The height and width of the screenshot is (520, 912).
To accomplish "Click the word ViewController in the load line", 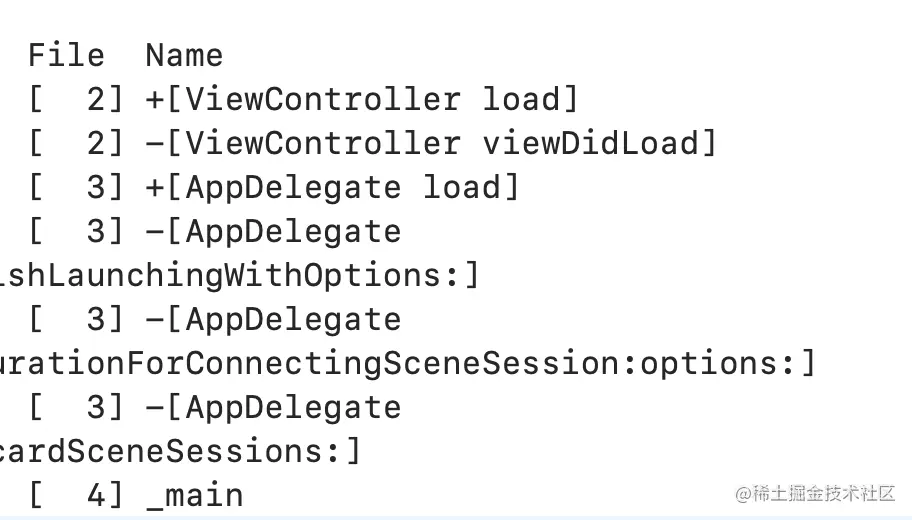I will [x=322, y=99].
